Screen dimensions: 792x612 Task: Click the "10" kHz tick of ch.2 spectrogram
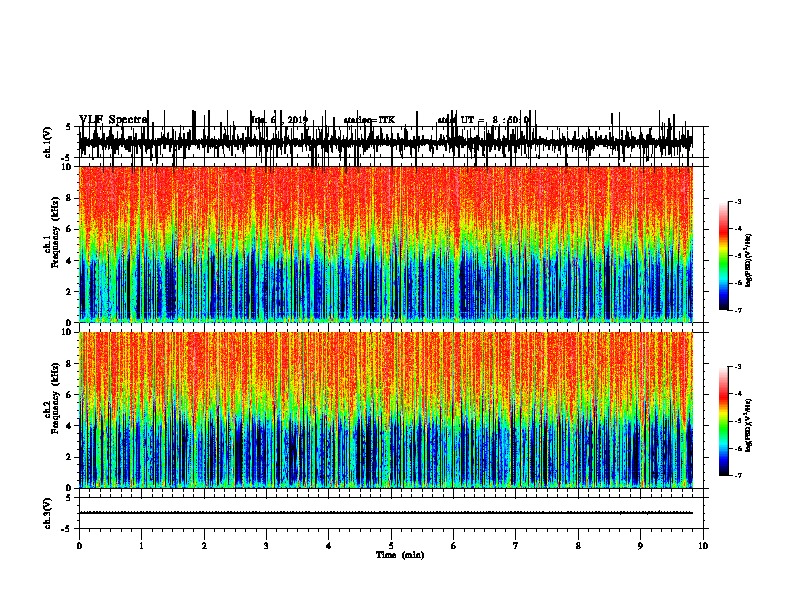(x=67, y=332)
